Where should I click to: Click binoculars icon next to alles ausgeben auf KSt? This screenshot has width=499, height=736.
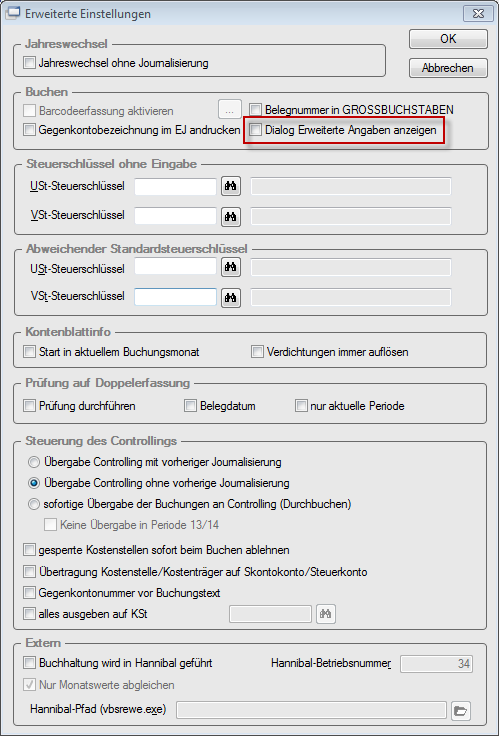click(326, 613)
